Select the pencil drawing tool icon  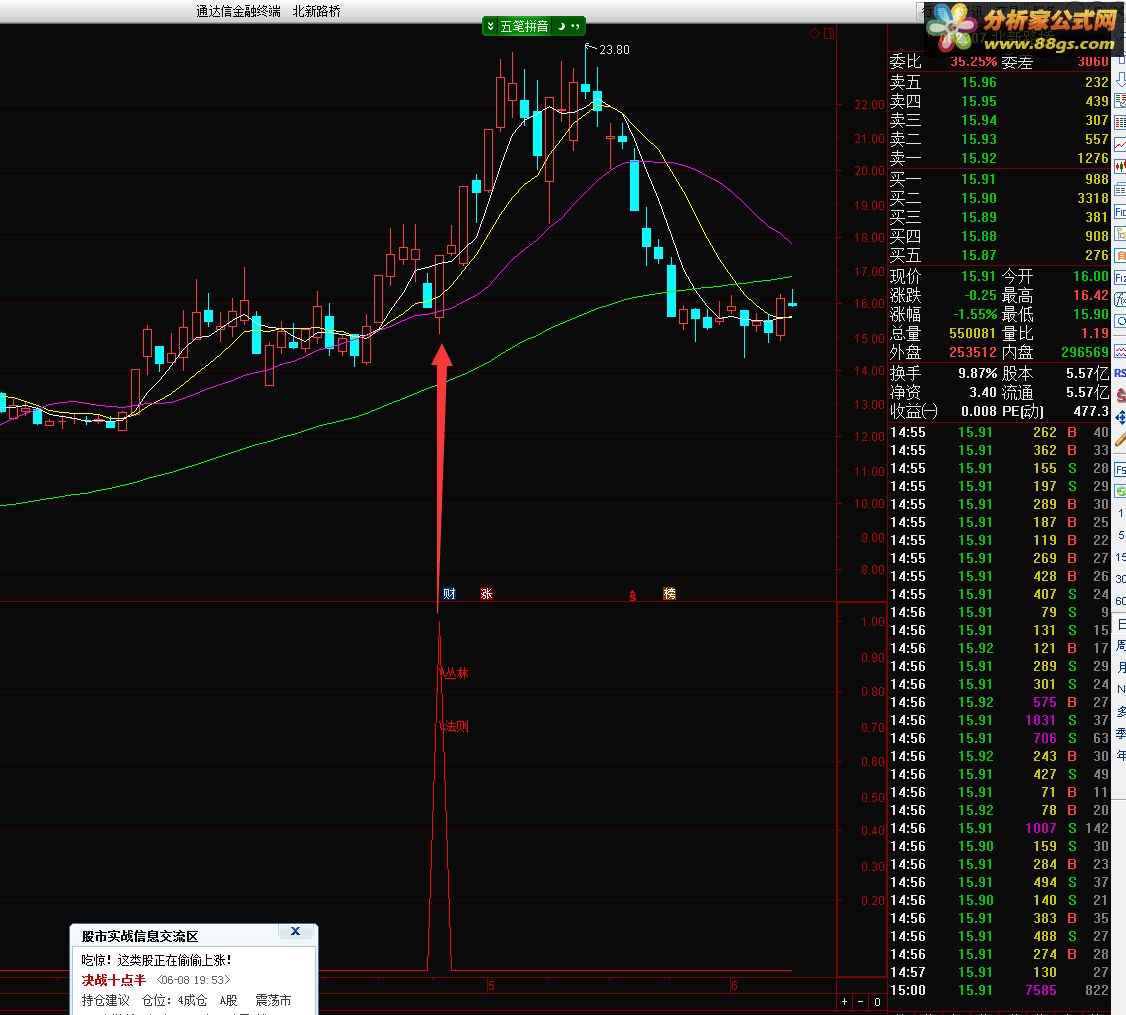pos(1120,440)
